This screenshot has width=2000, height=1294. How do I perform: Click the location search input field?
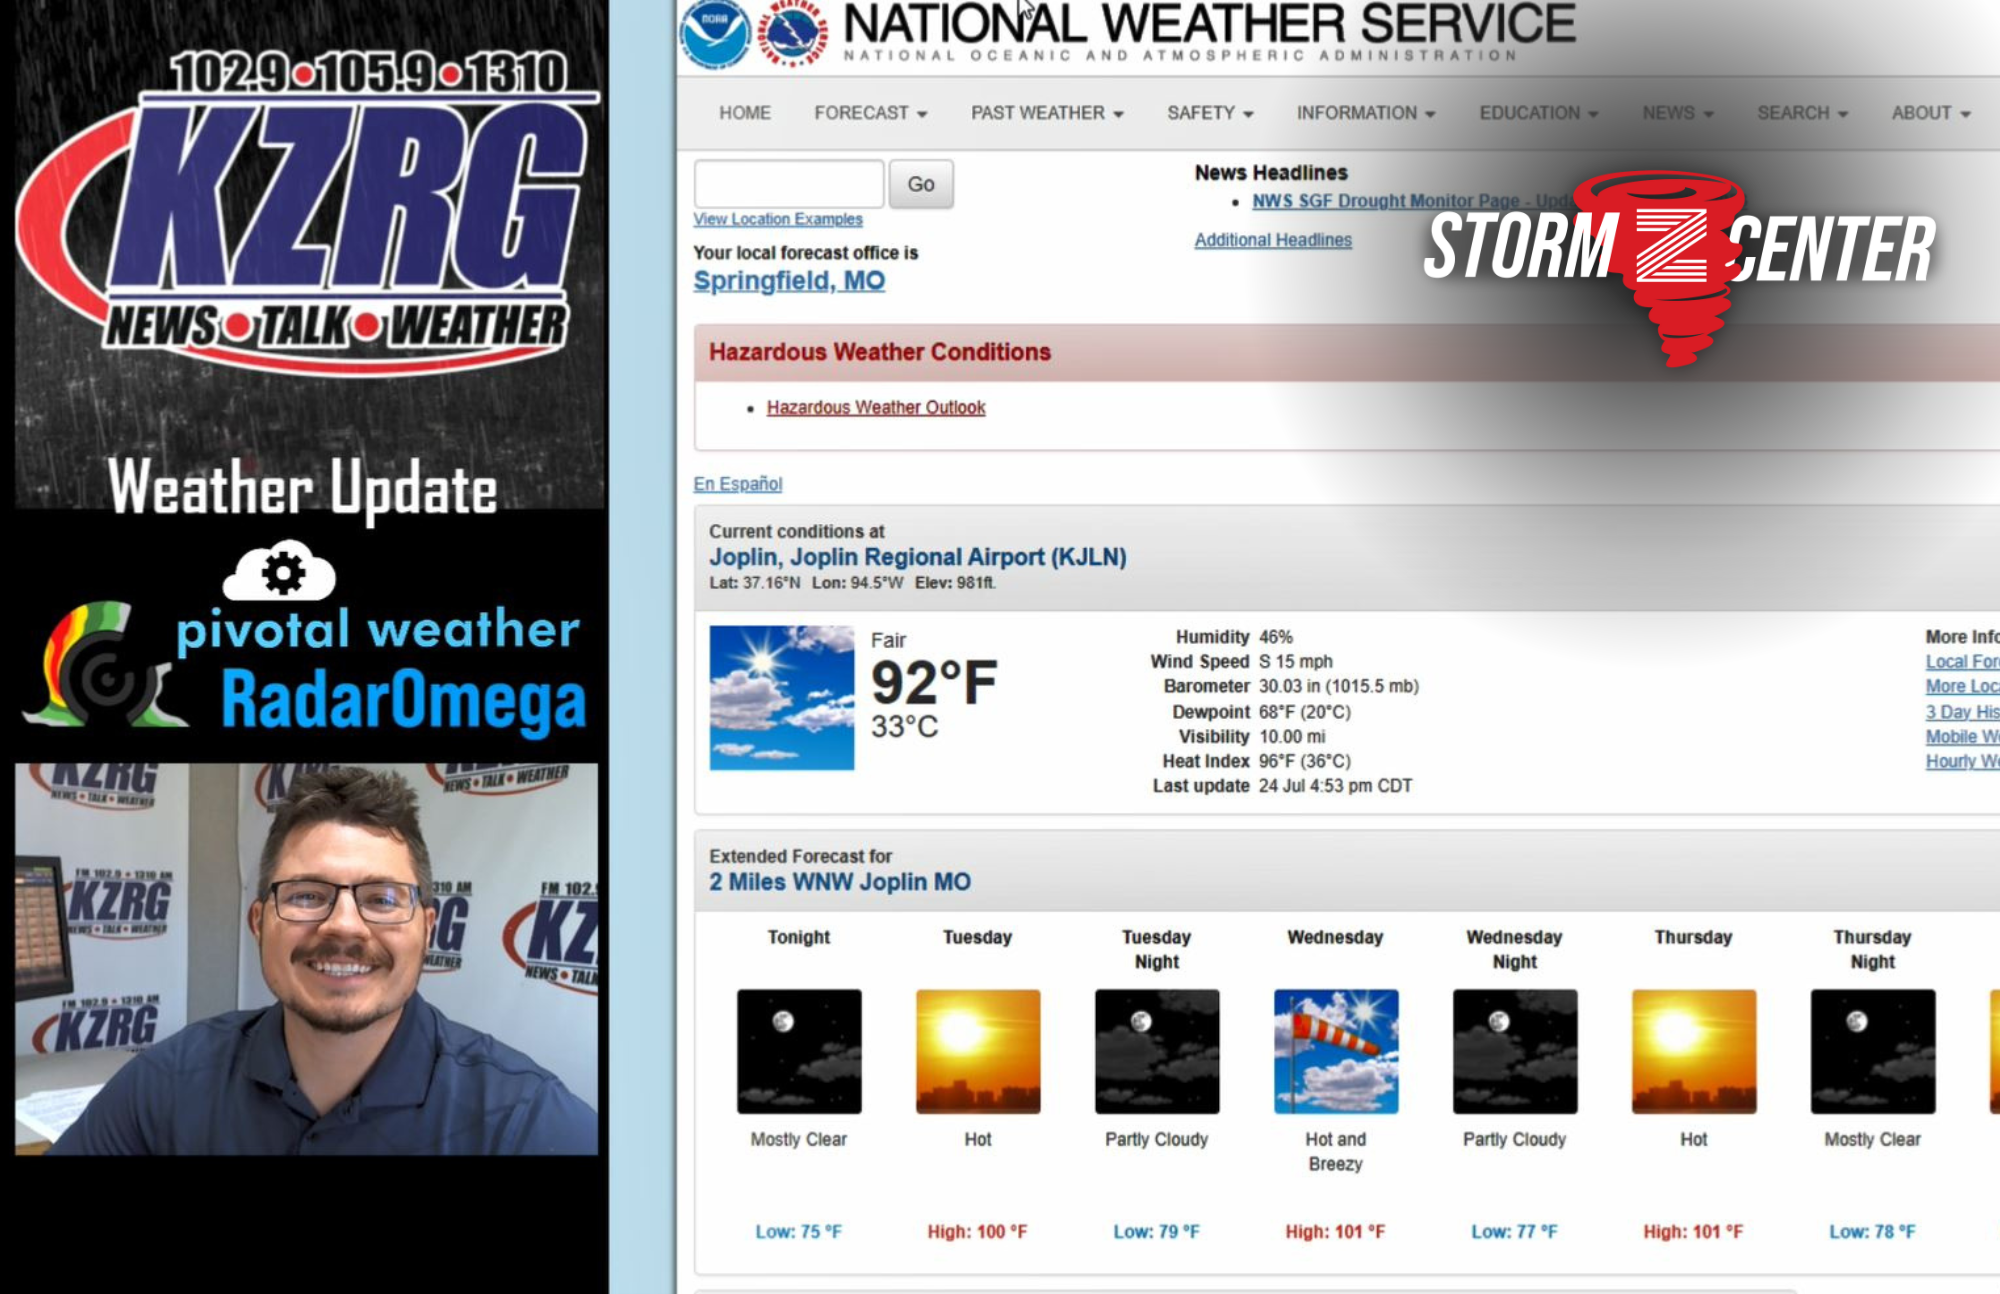click(789, 184)
